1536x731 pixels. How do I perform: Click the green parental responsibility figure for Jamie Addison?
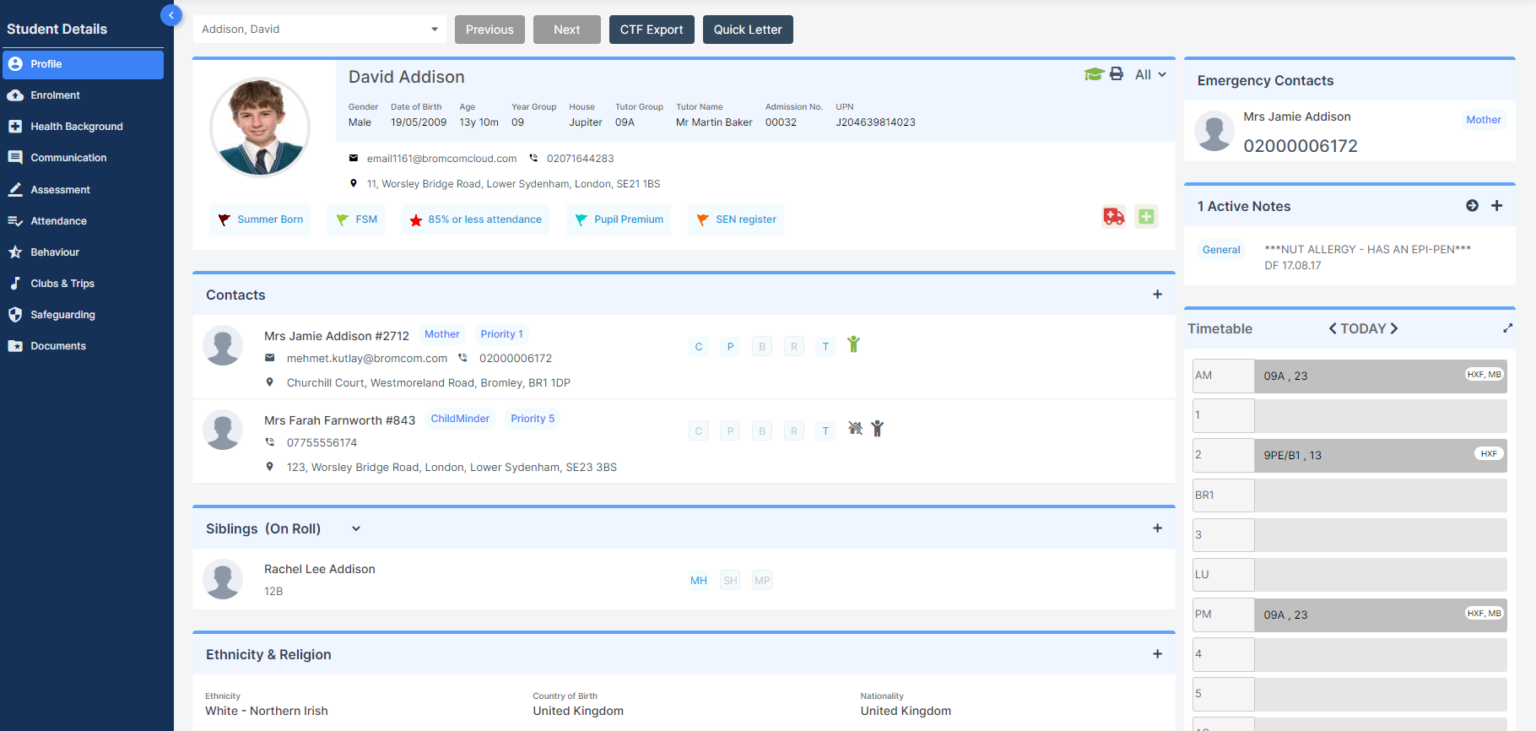point(855,345)
